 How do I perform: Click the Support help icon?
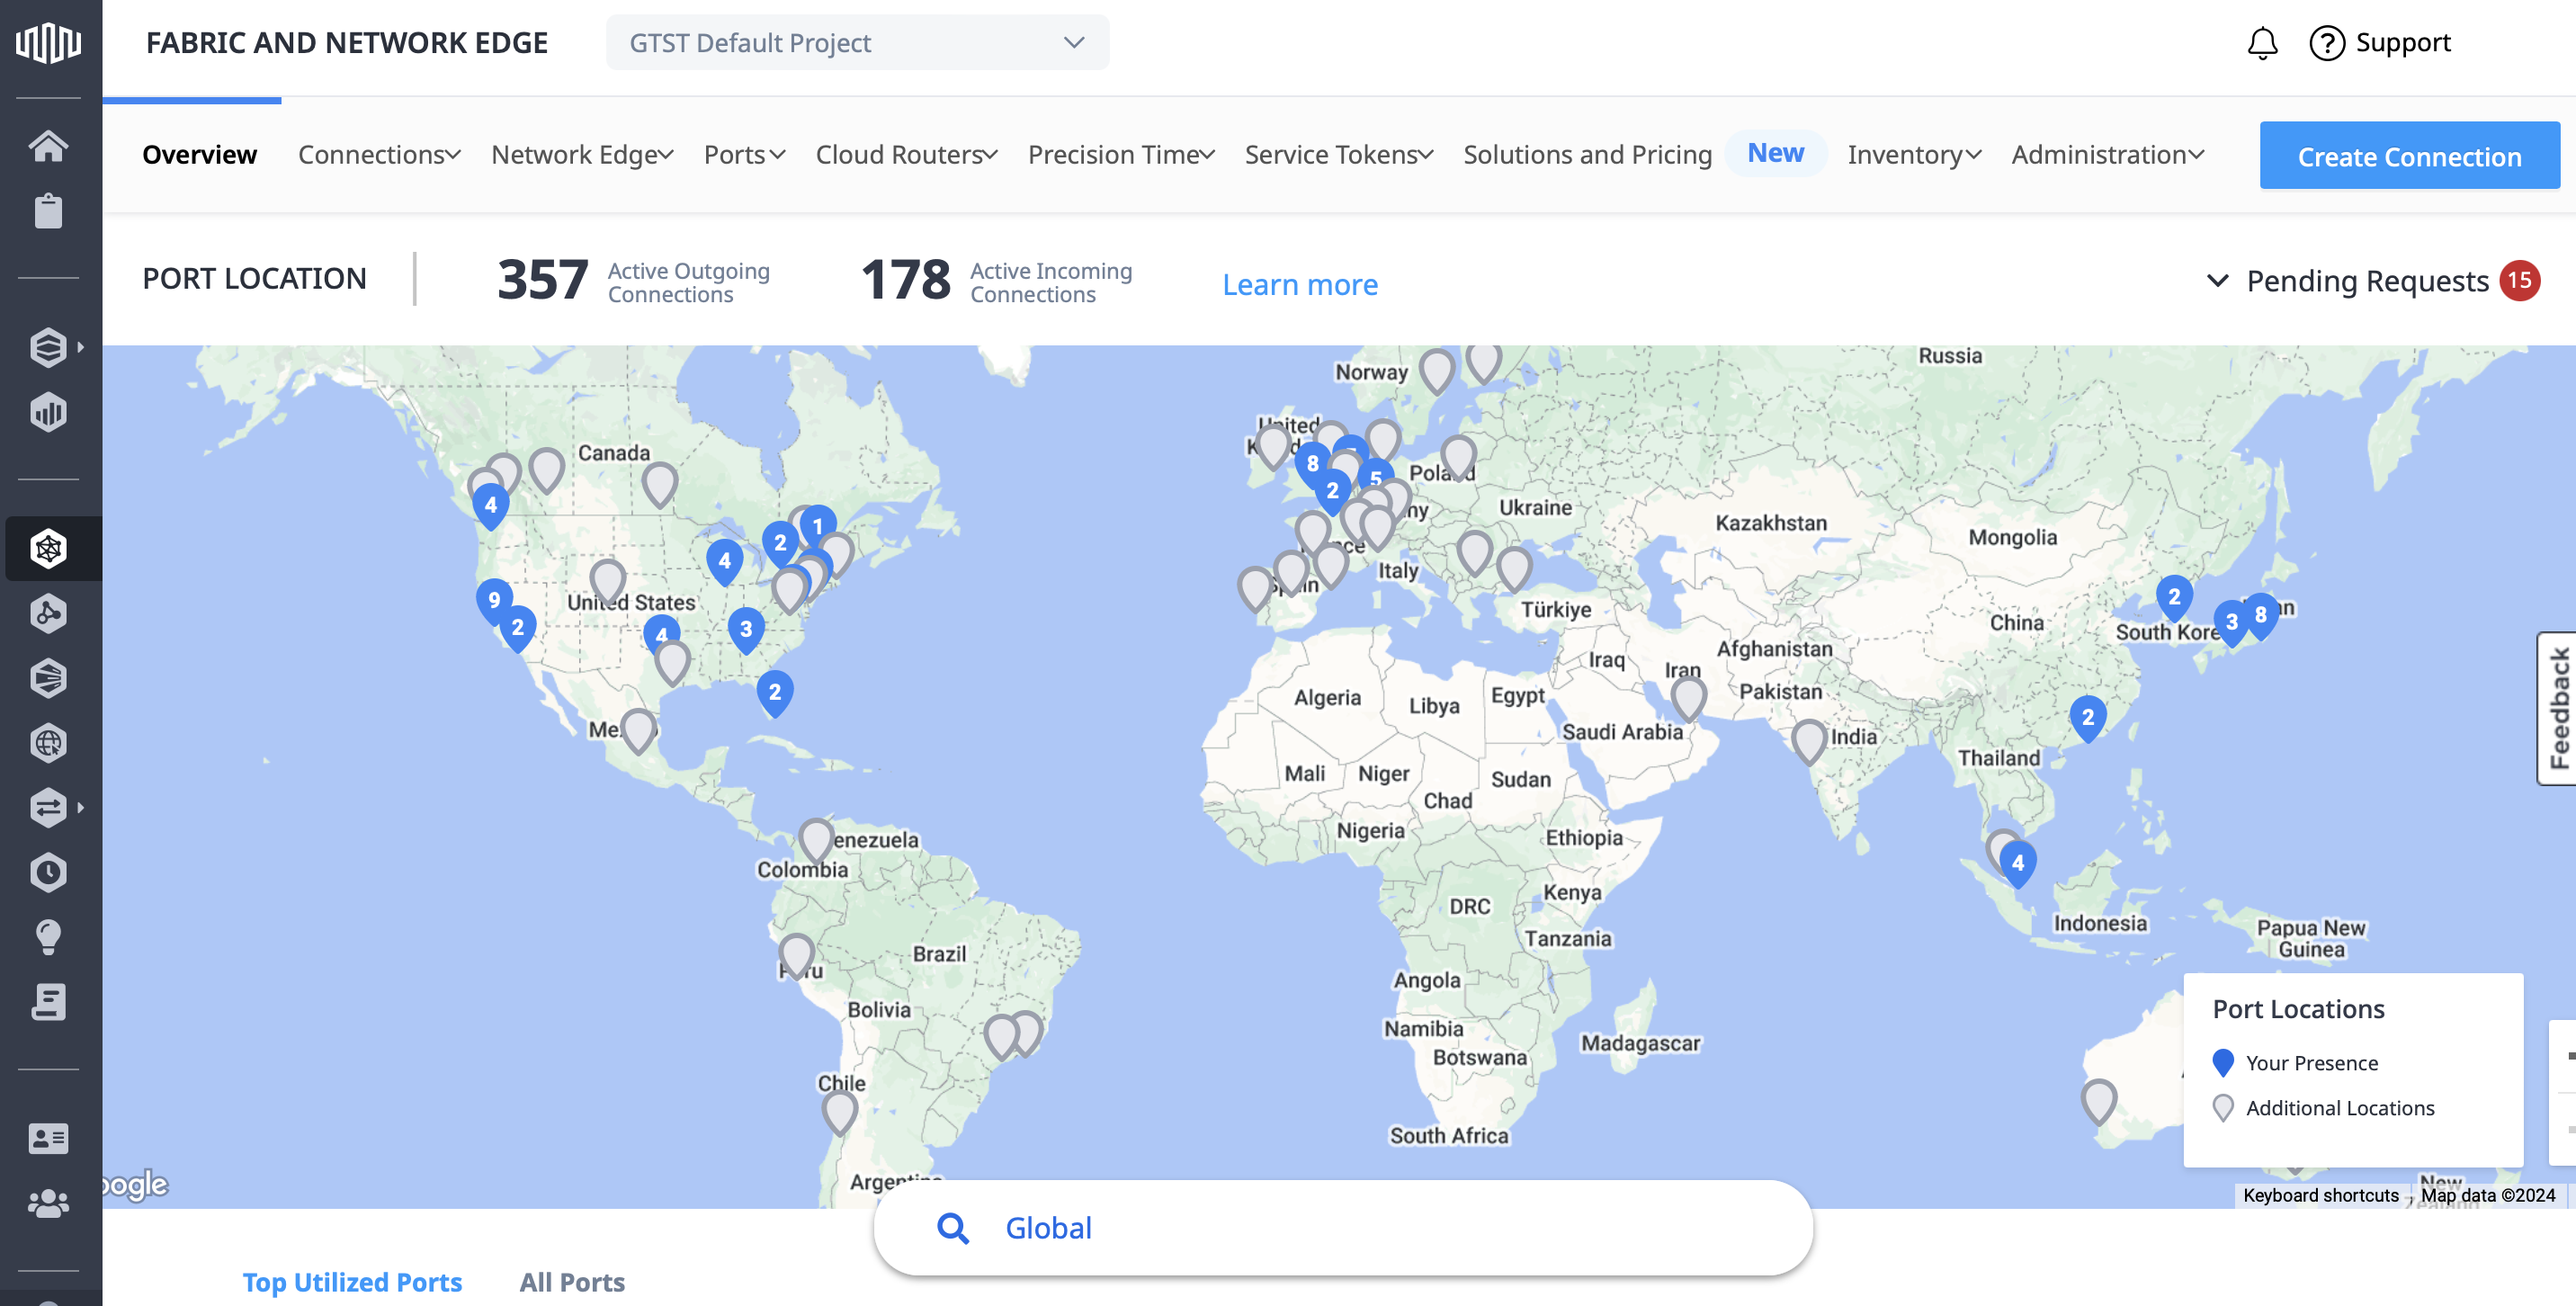pyautogui.click(x=2327, y=43)
